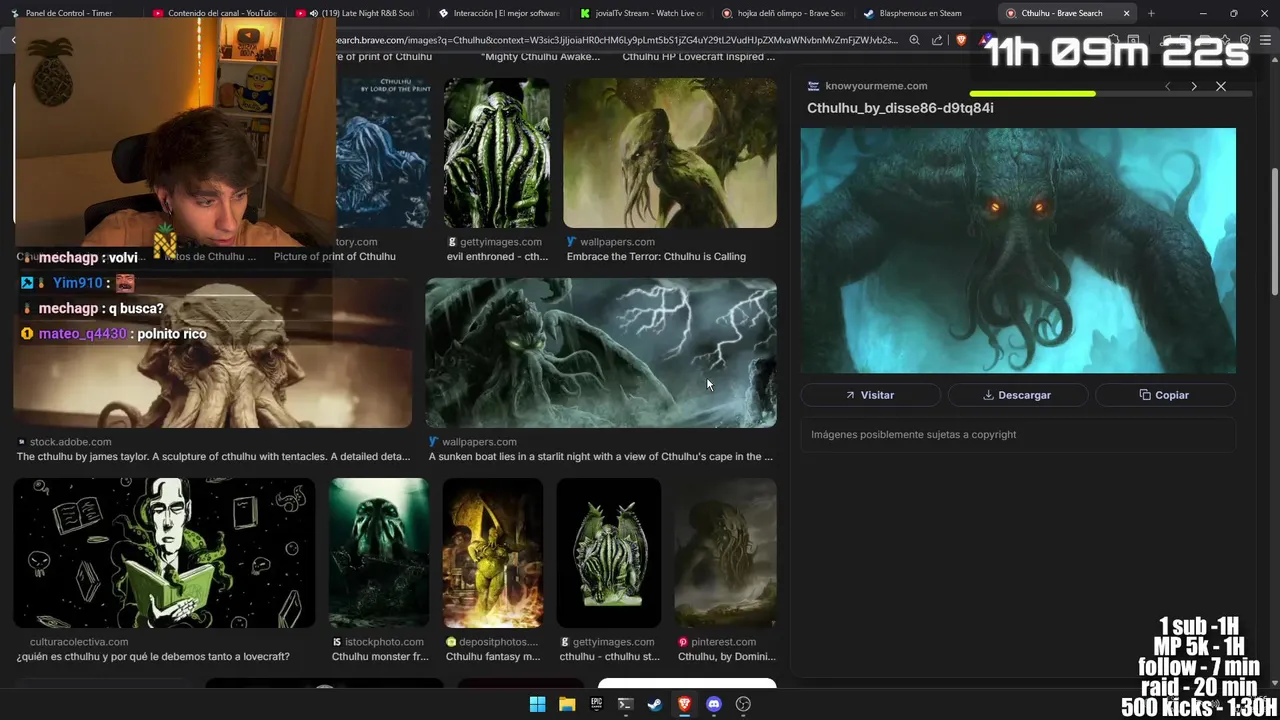Click 'Embrace the Terror: Cthulhu is Calling' caption
The height and width of the screenshot is (720, 1280).
click(656, 257)
